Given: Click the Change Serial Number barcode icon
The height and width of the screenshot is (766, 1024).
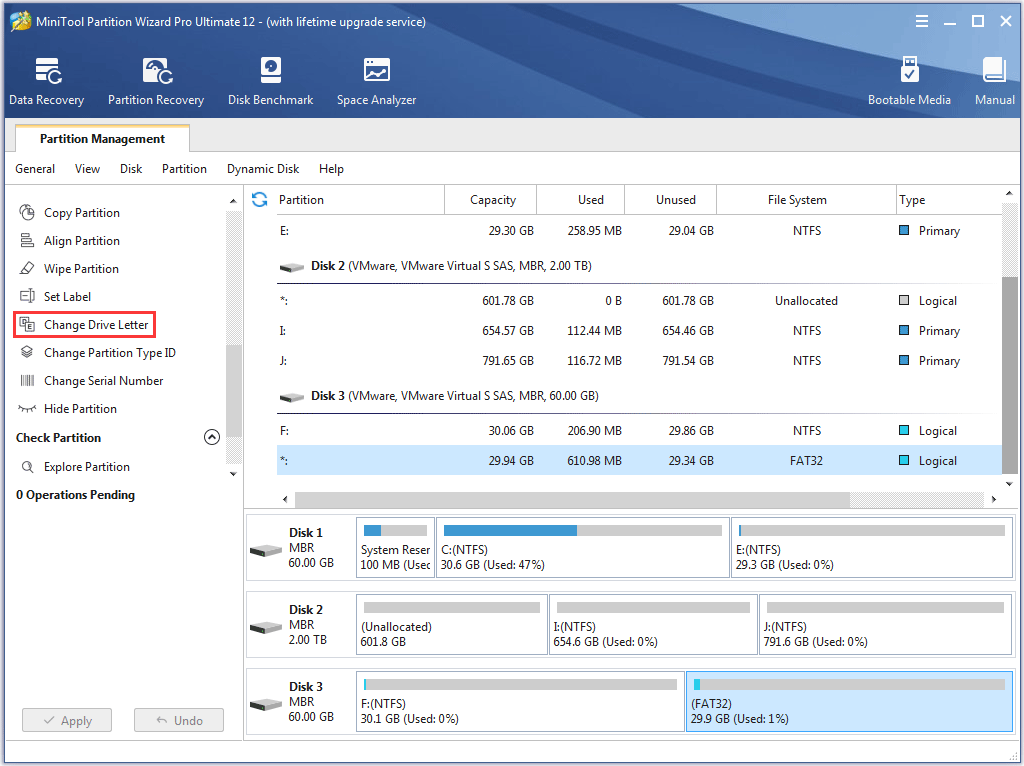Looking at the screenshot, I should tap(27, 381).
